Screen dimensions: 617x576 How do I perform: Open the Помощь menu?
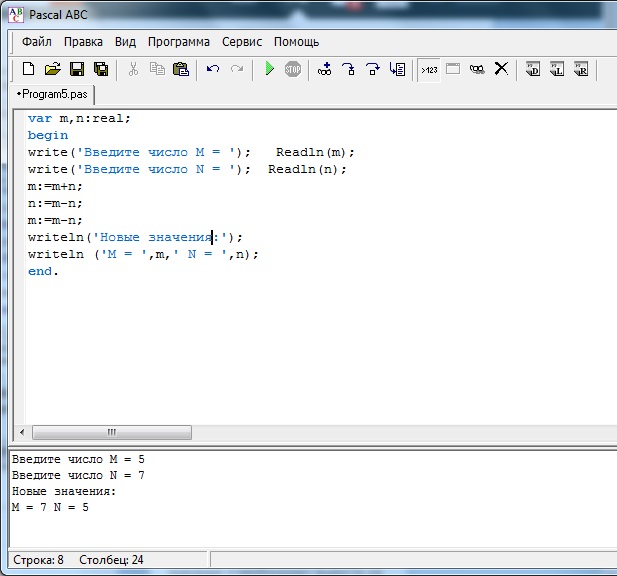coord(296,42)
